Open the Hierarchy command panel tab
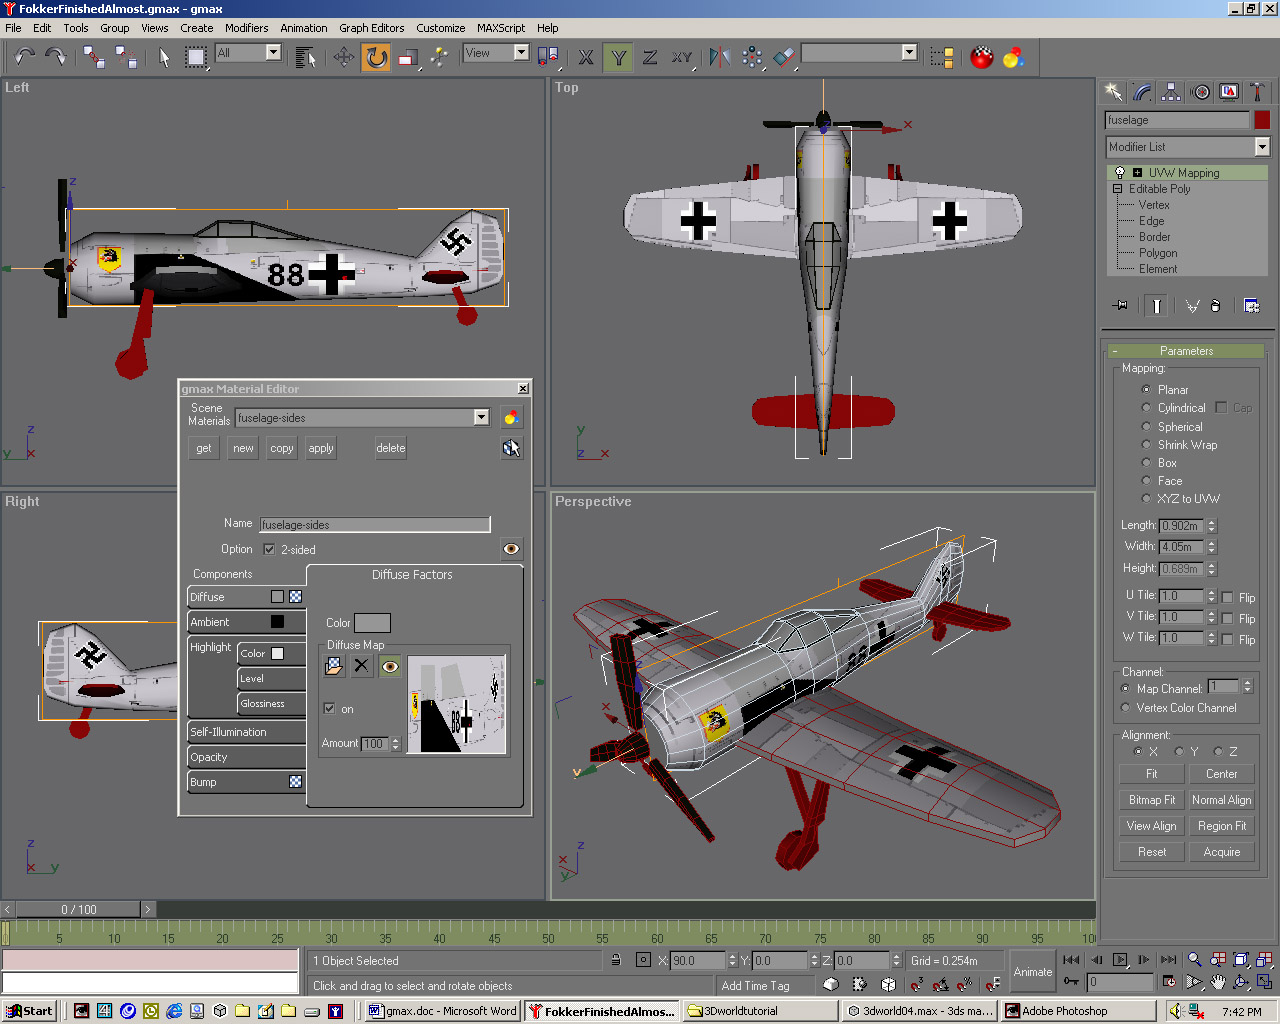The width and height of the screenshot is (1280, 1024). pyautogui.click(x=1171, y=92)
